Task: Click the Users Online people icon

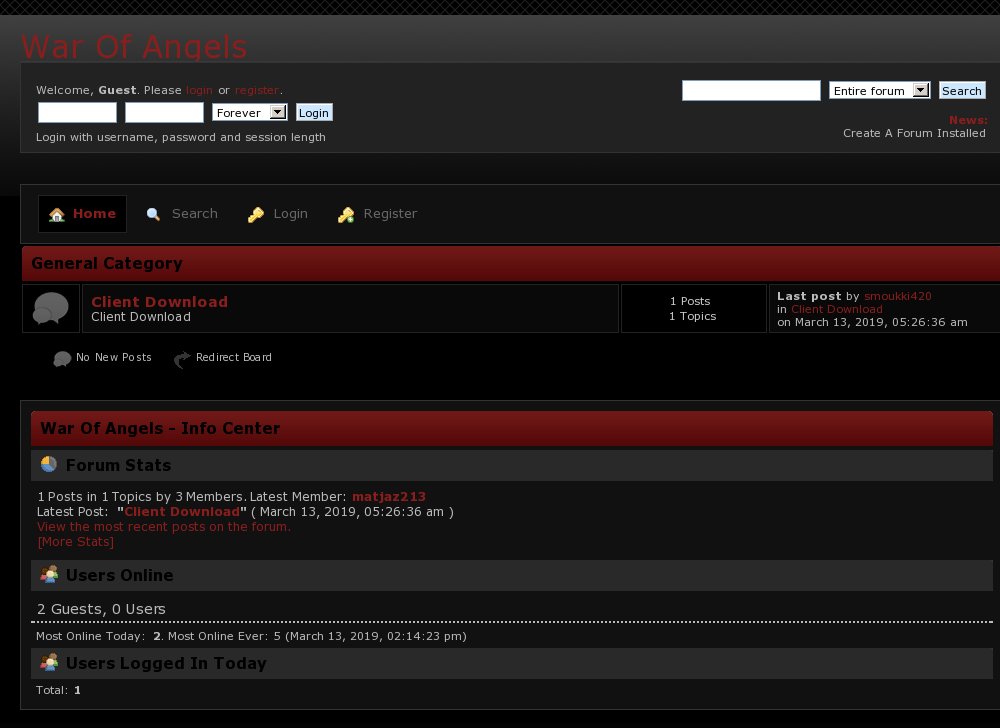Action: pyautogui.click(x=49, y=575)
